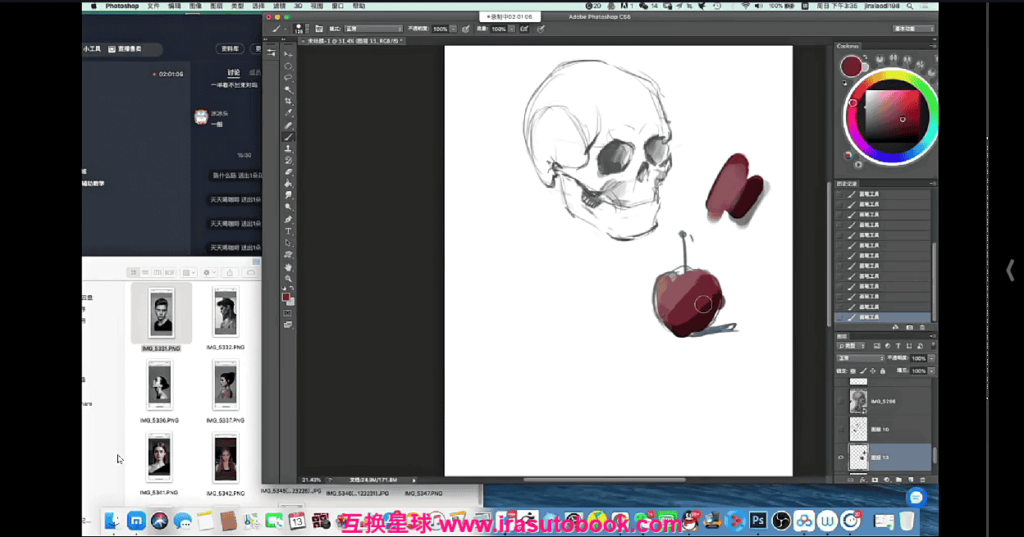
Task: Select the Brush tool
Action: pos(288,137)
